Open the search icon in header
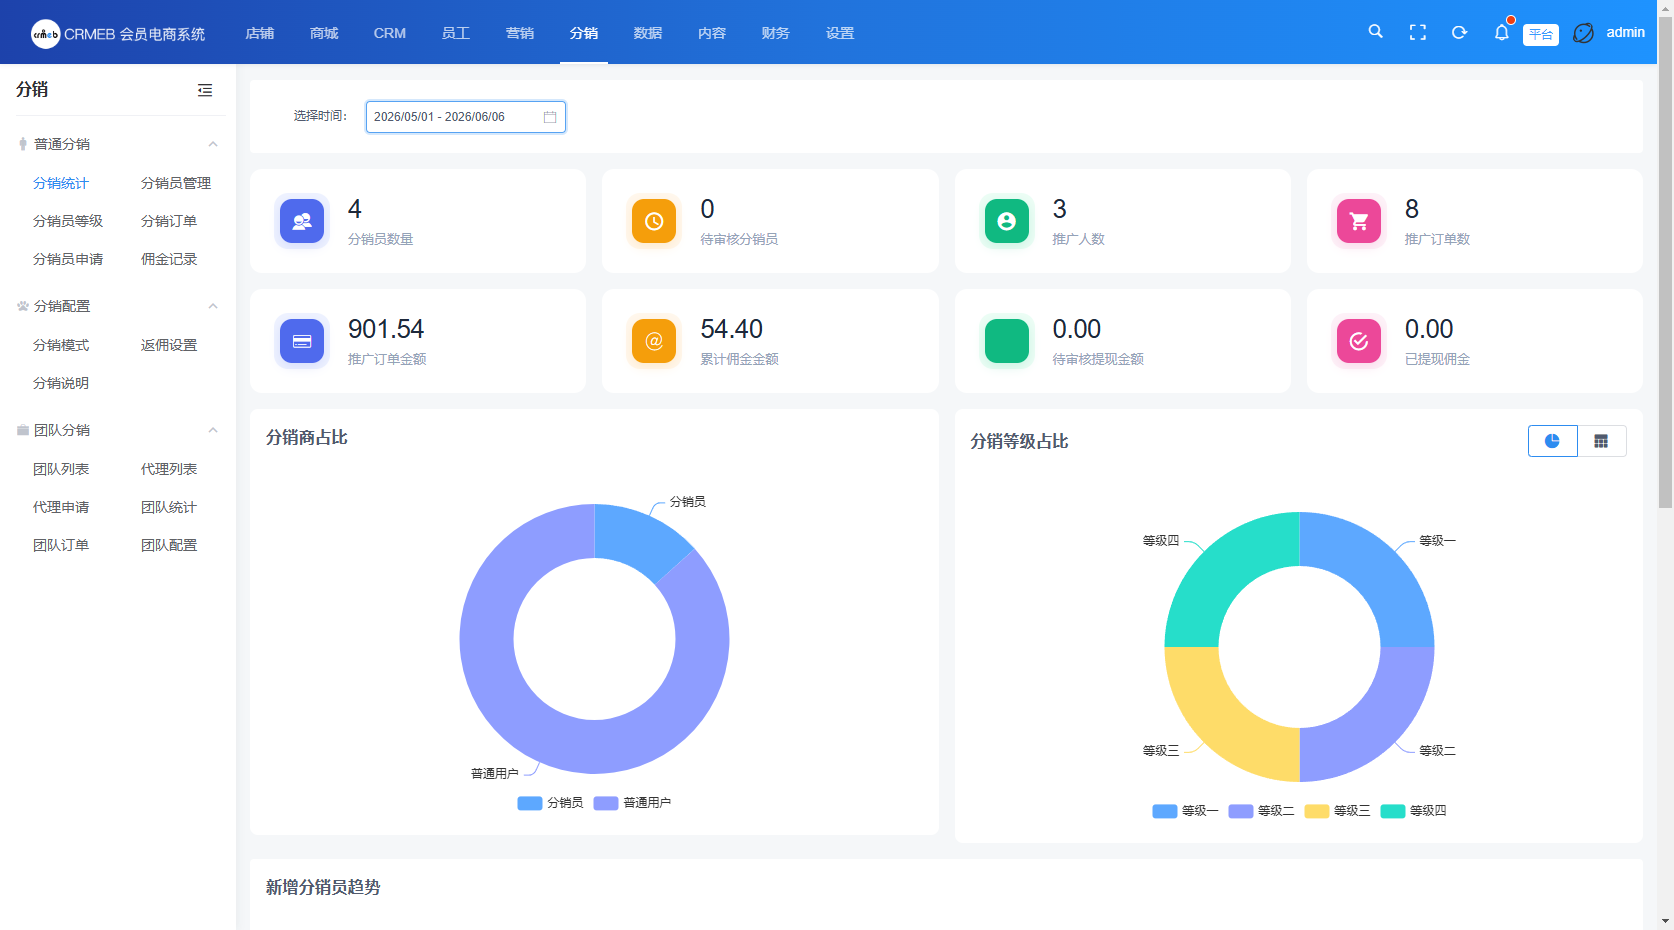 point(1376,32)
